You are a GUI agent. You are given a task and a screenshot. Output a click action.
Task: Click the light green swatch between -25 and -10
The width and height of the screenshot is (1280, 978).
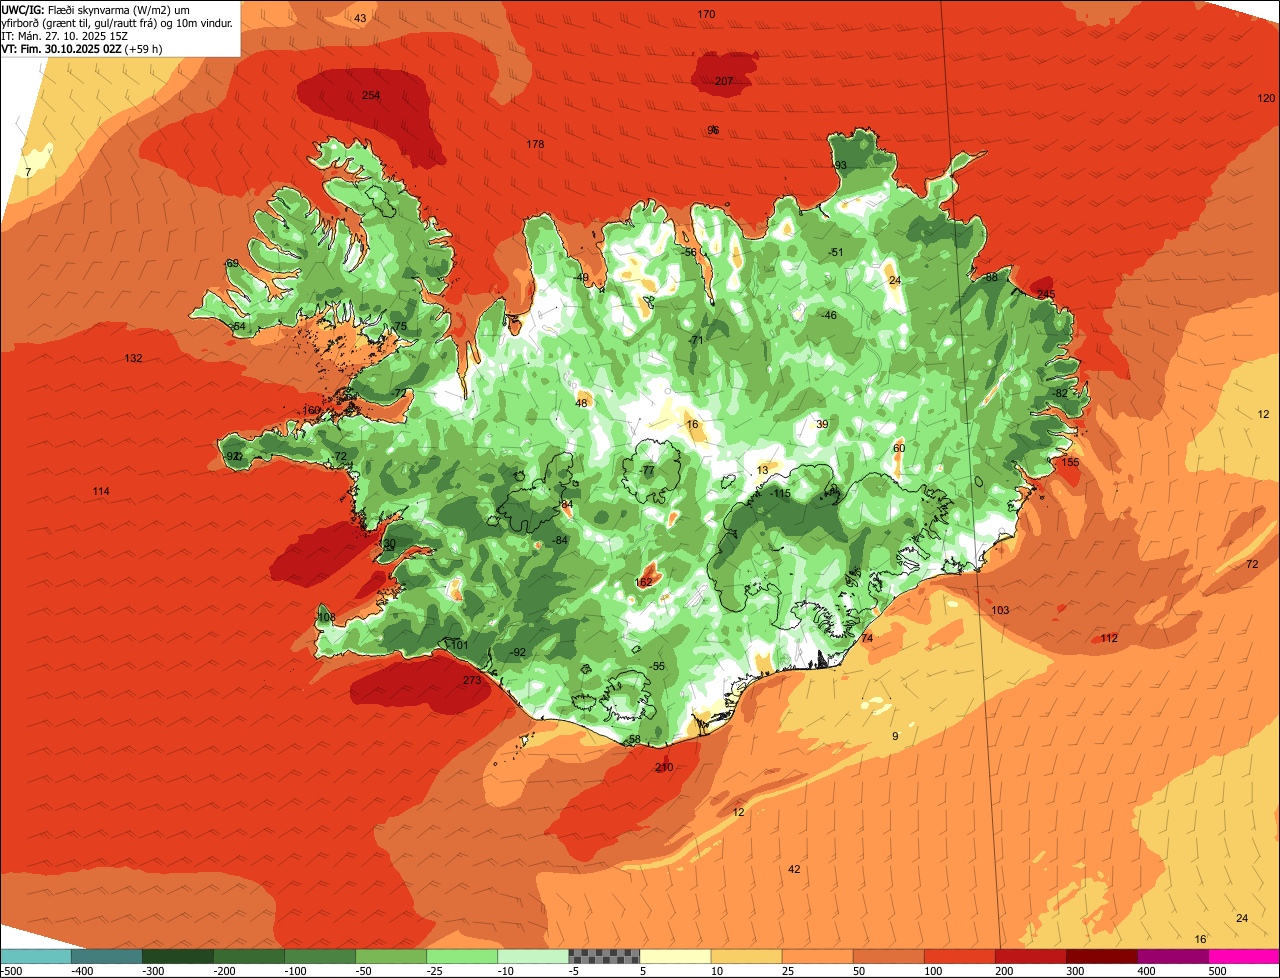point(462,956)
